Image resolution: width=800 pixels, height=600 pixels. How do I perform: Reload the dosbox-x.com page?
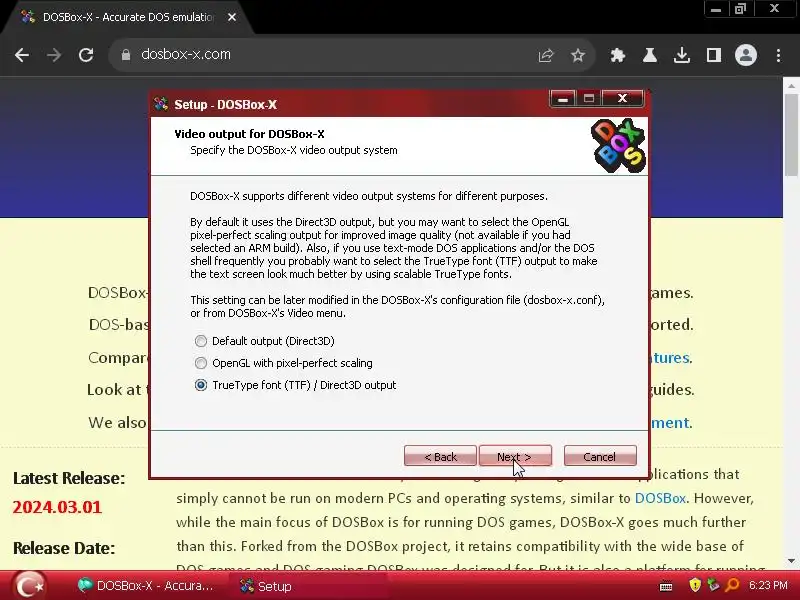tap(86, 55)
